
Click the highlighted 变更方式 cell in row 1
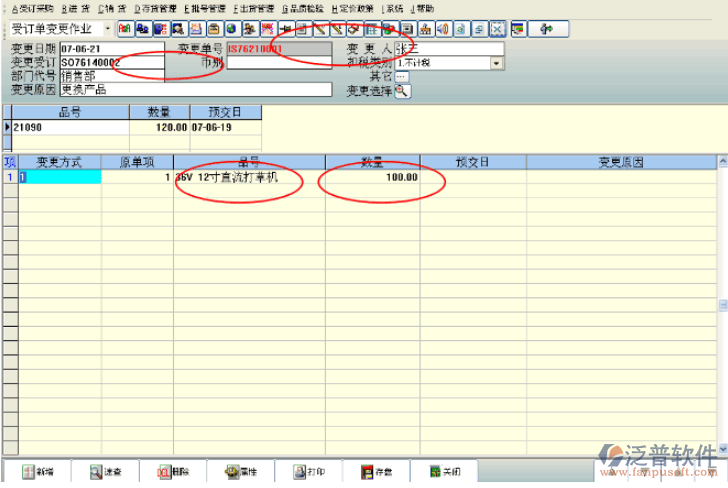pyautogui.click(x=59, y=177)
